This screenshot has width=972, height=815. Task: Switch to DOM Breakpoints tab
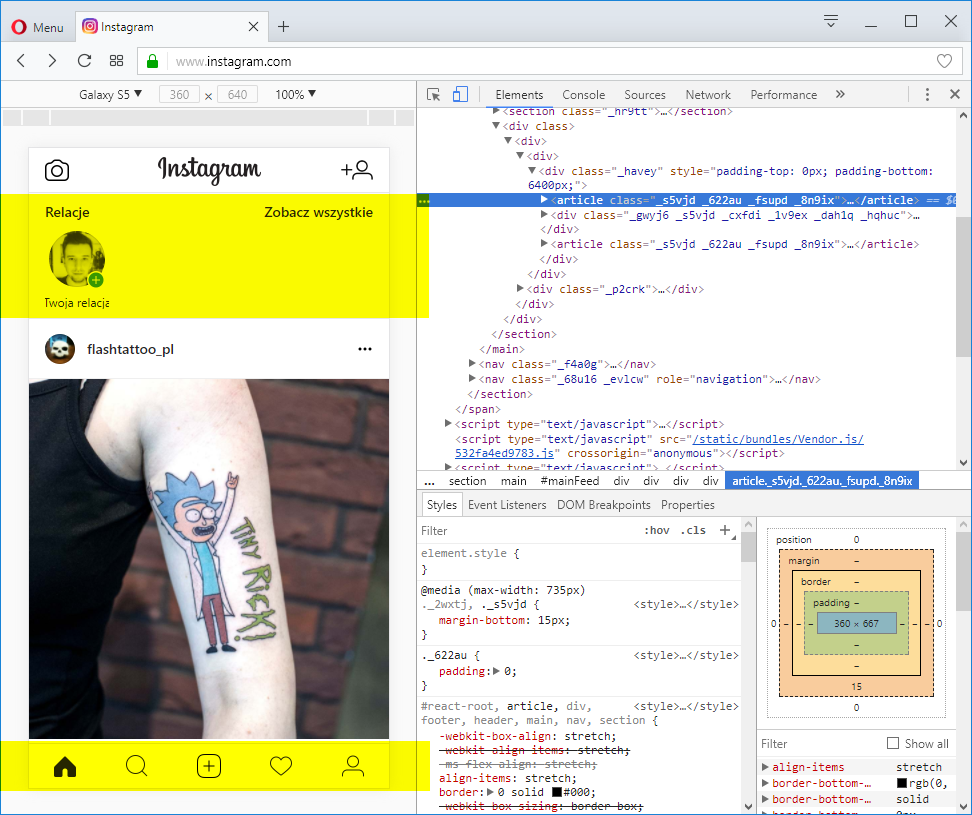[x=604, y=505]
